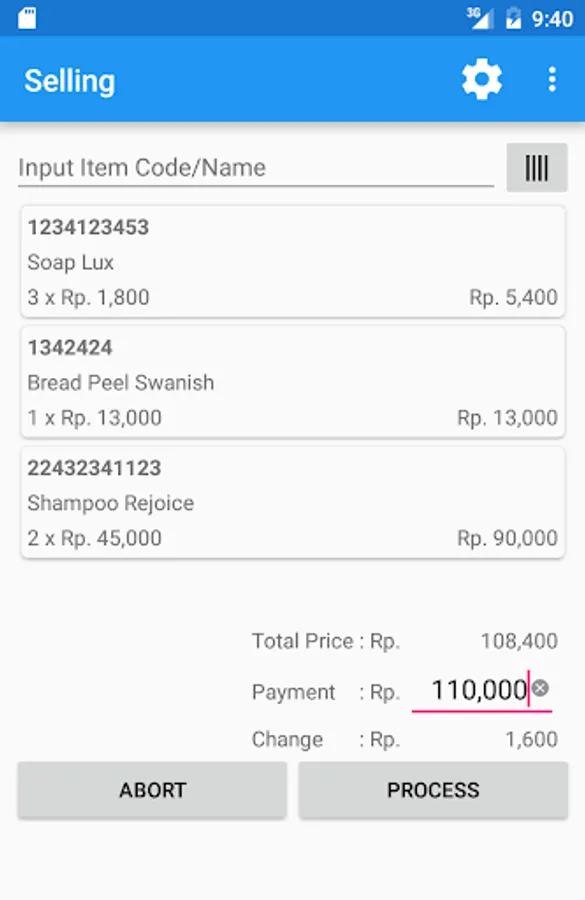Viewport: 585px width, 900px height.
Task: Select the Bread Peel Swanish item card
Action: coord(292,382)
